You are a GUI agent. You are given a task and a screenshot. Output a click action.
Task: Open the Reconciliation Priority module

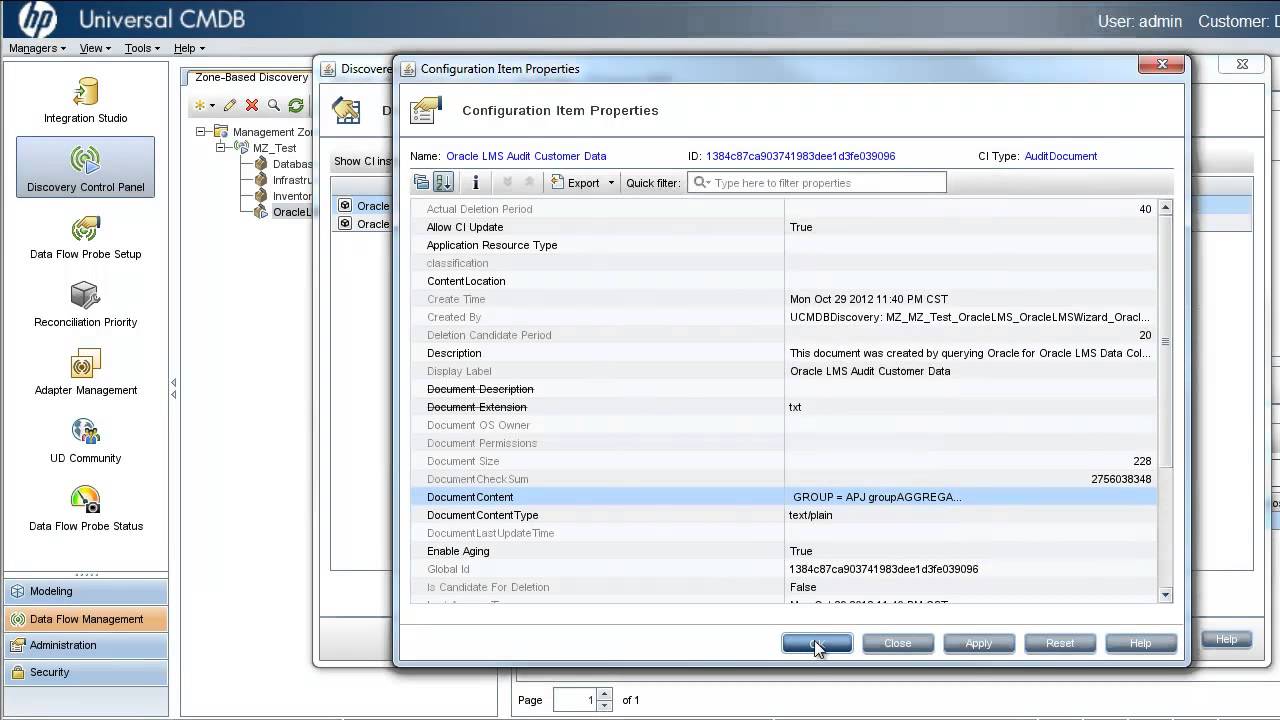85,304
